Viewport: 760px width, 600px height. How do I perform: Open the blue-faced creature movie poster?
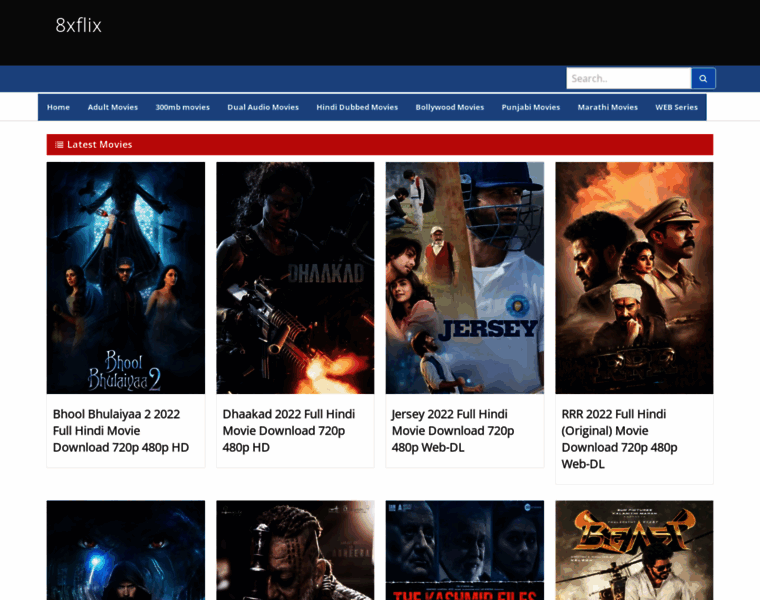(x=126, y=550)
